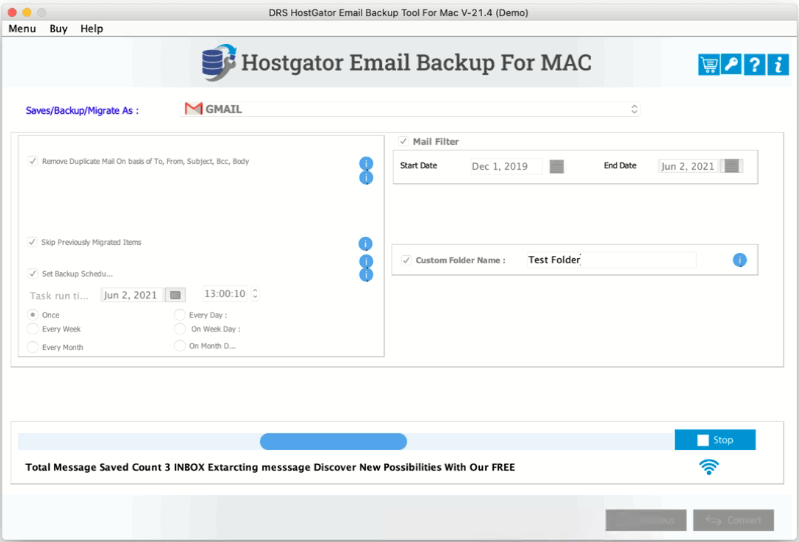Select the Every Week radio button
This screenshot has width=799, height=542.
(33, 329)
